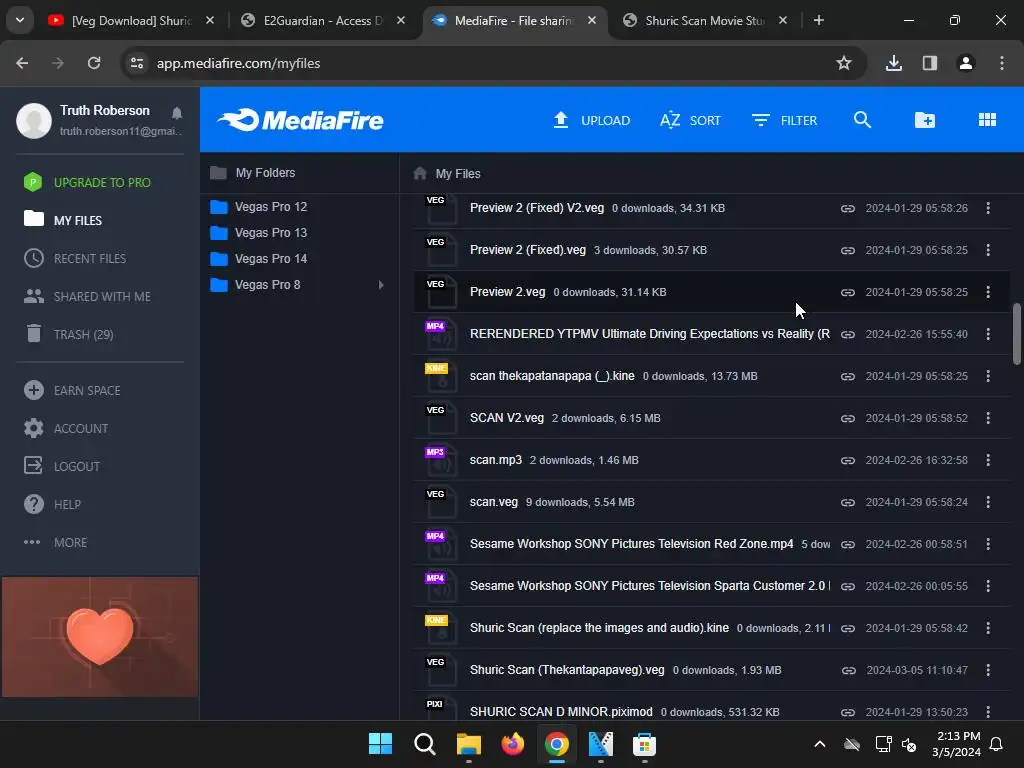Open Chrome downloads icon
The height and width of the screenshot is (768, 1024).
pos(894,63)
